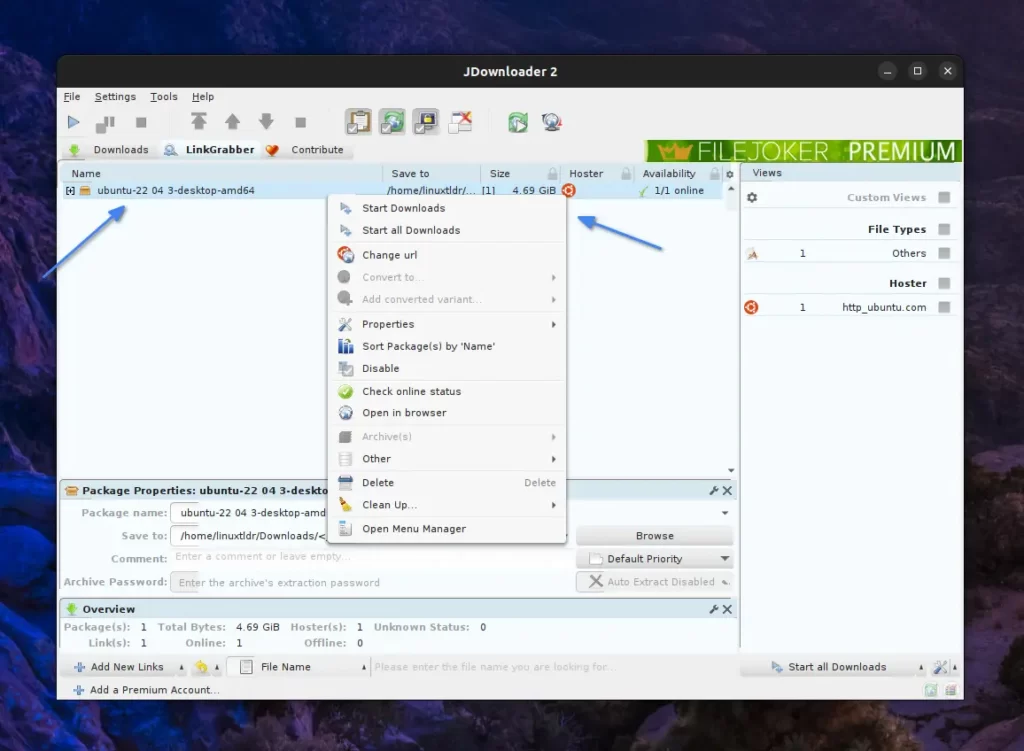The image size is (1024, 751).
Task: Expand the ubuntu-22 04 3-desktop-amd64 package
Action: pos(70,191)
